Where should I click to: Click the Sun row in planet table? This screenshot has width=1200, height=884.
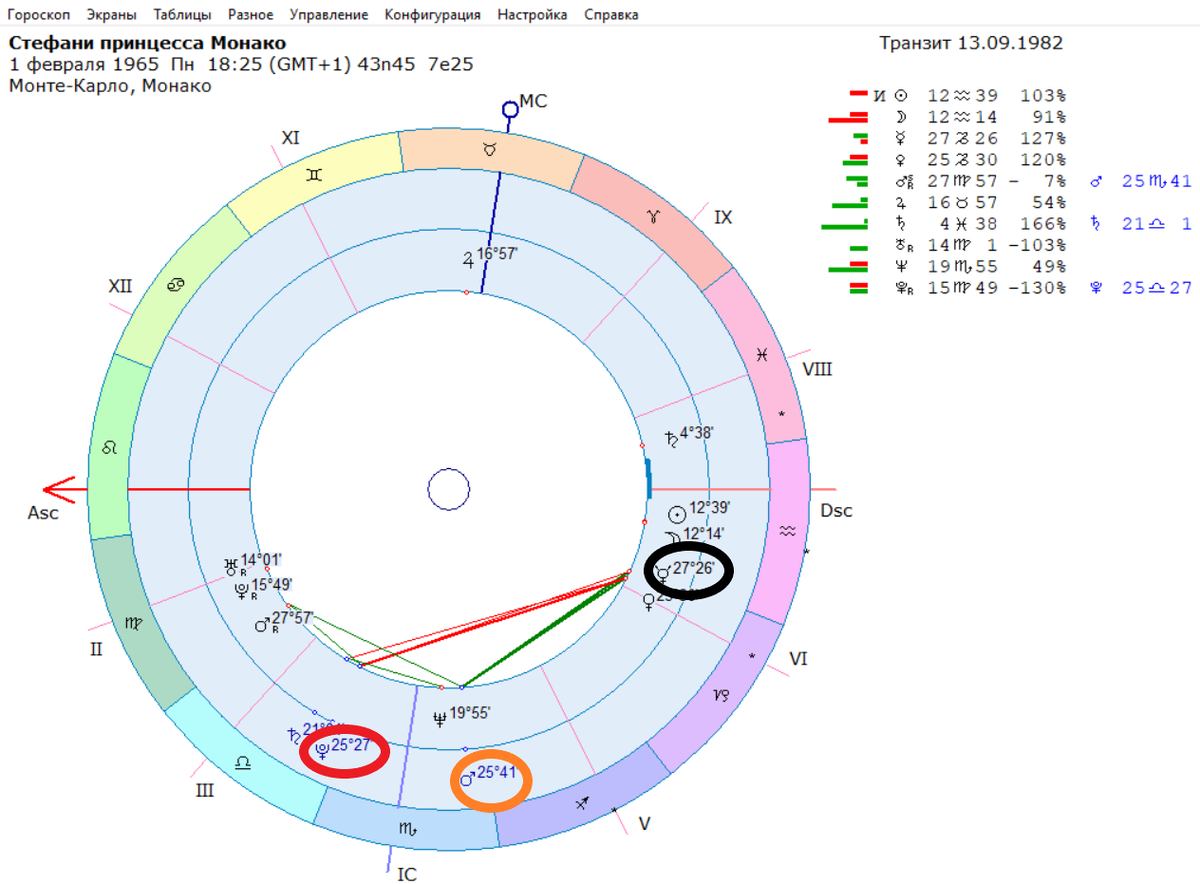(970, 96)
